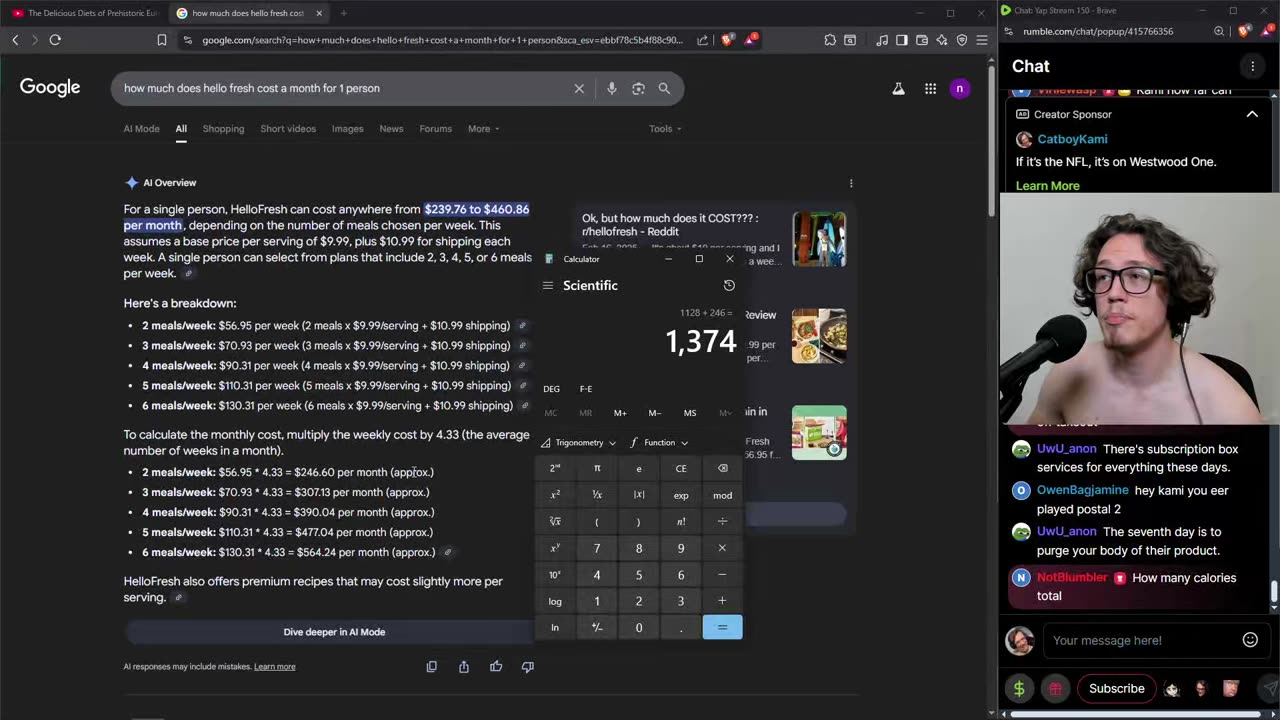The height and width of the screenshot is (720, 1280).
Task: Open AI Overview more options menu
Action: pos(851,183)
